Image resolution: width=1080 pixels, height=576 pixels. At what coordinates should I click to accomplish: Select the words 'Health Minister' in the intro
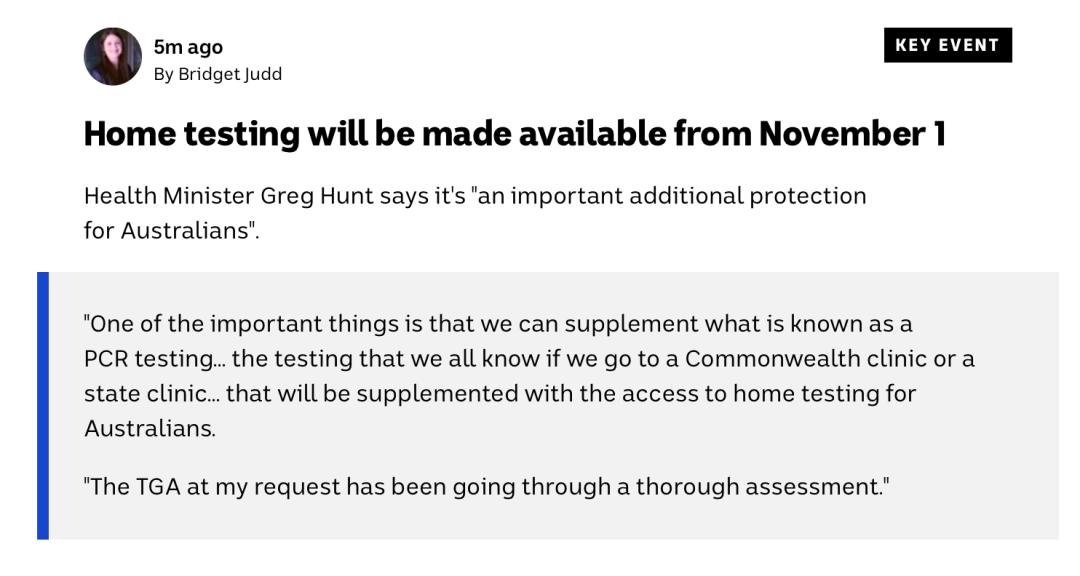pyautogui.click(x=169, y=196)
